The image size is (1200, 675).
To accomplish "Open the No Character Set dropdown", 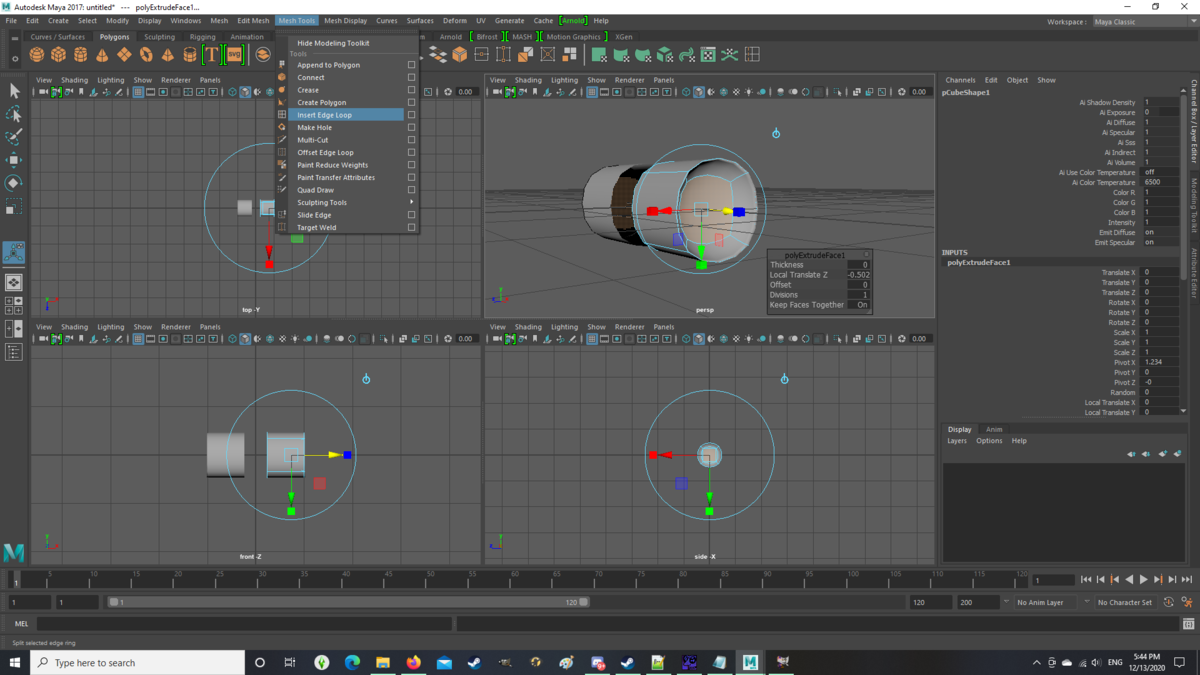I will (1126, 602).
